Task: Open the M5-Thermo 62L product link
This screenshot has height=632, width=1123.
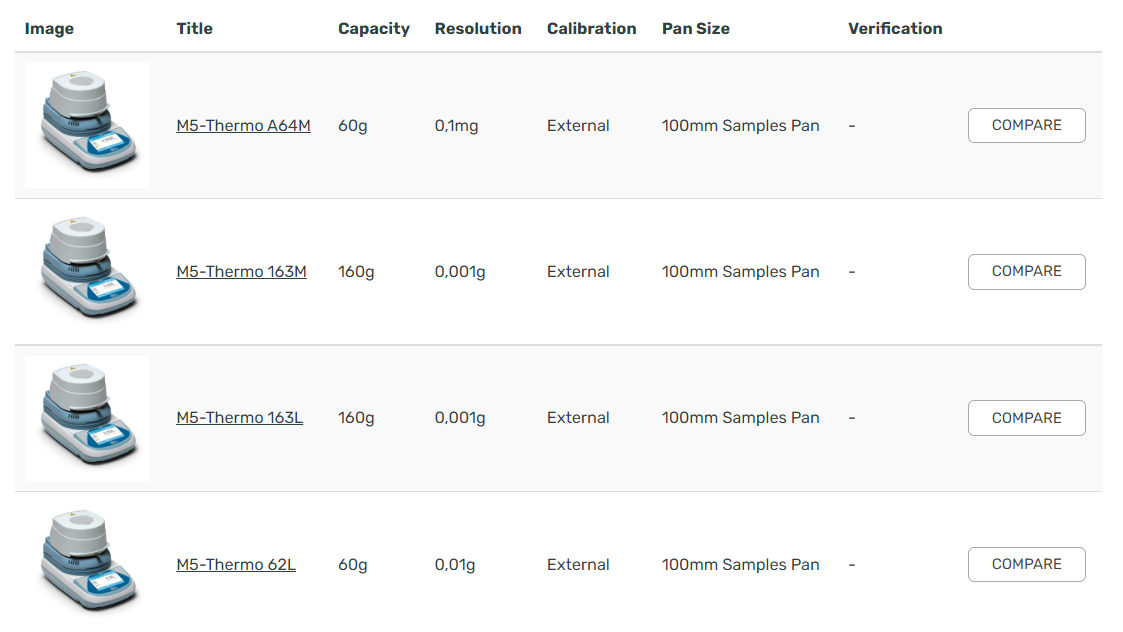Action: [236, 565]
